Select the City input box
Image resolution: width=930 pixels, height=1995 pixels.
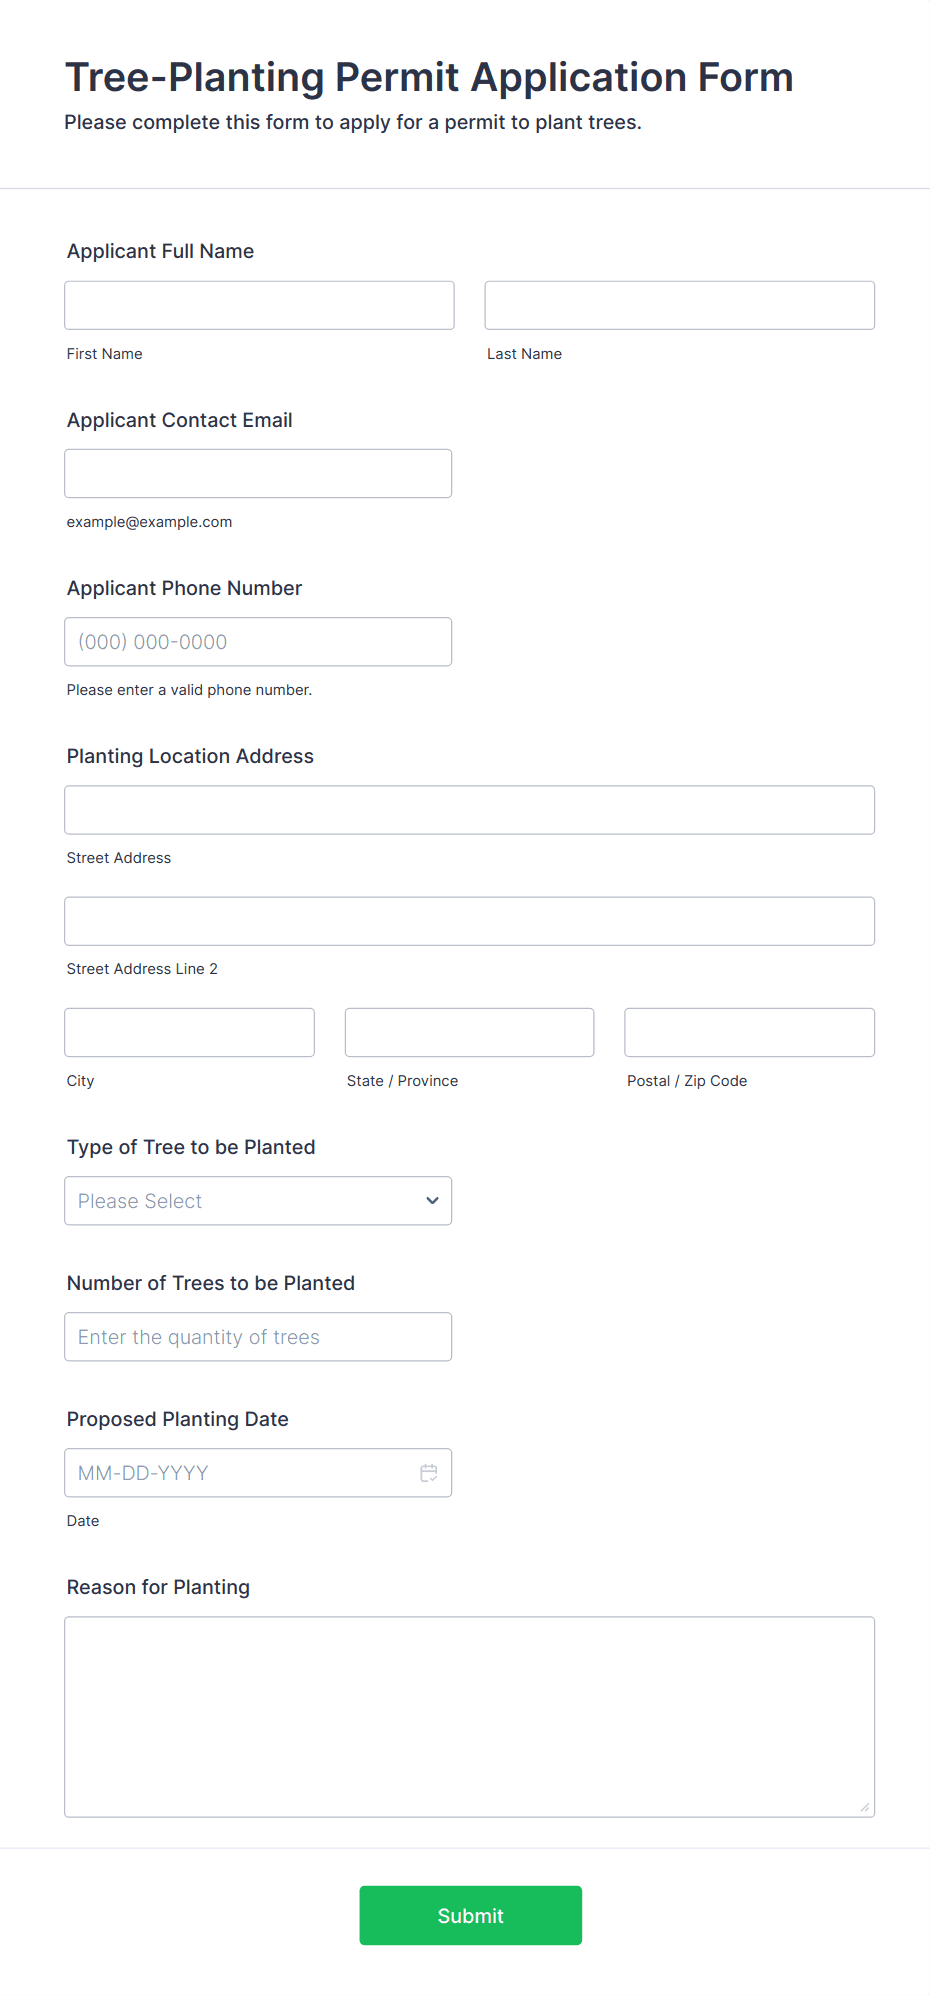coord(189,1032)
